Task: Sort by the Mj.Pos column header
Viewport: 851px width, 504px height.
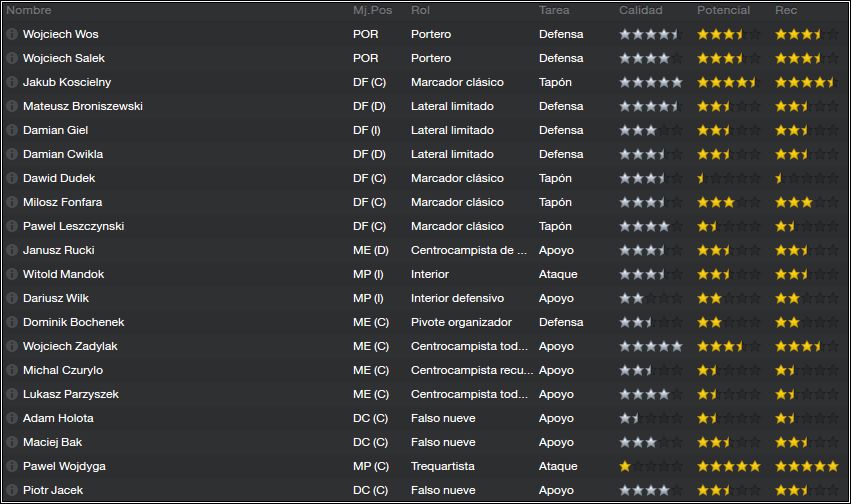Action: (x=372, y=10)
